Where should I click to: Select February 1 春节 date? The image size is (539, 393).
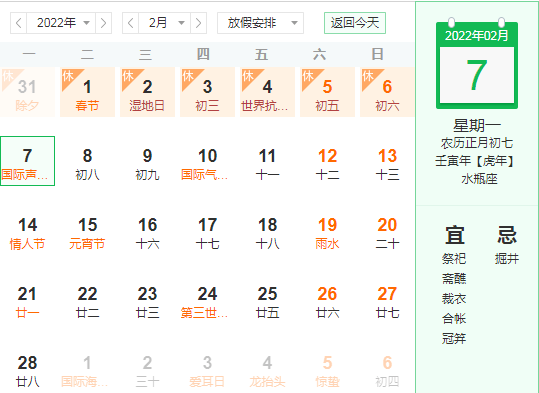87,92
